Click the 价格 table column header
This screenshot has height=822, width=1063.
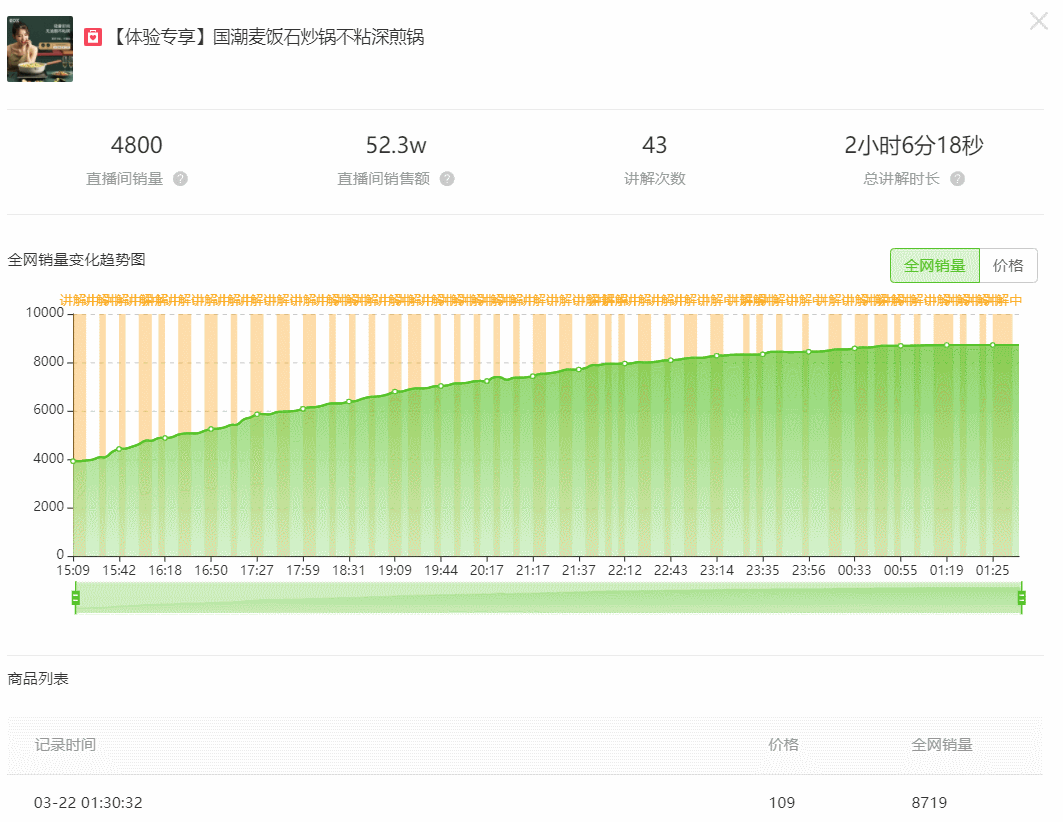point(783,745)
